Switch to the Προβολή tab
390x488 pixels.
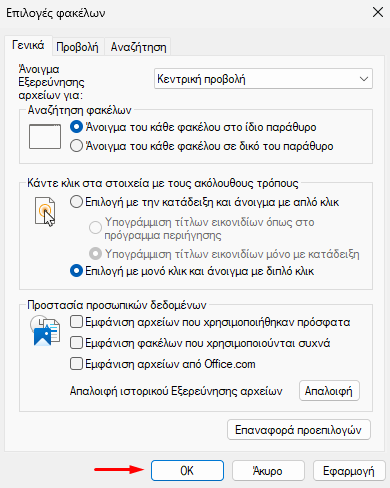click(x=77, y=47)
